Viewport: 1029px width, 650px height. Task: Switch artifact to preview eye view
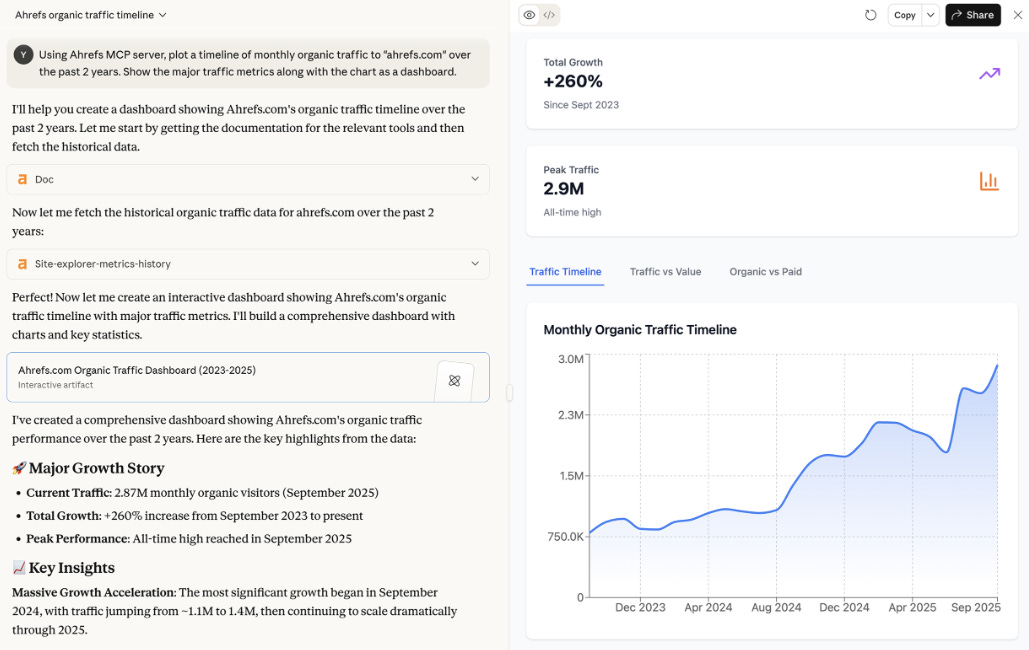pyautogui.click(x=529, y=15)
